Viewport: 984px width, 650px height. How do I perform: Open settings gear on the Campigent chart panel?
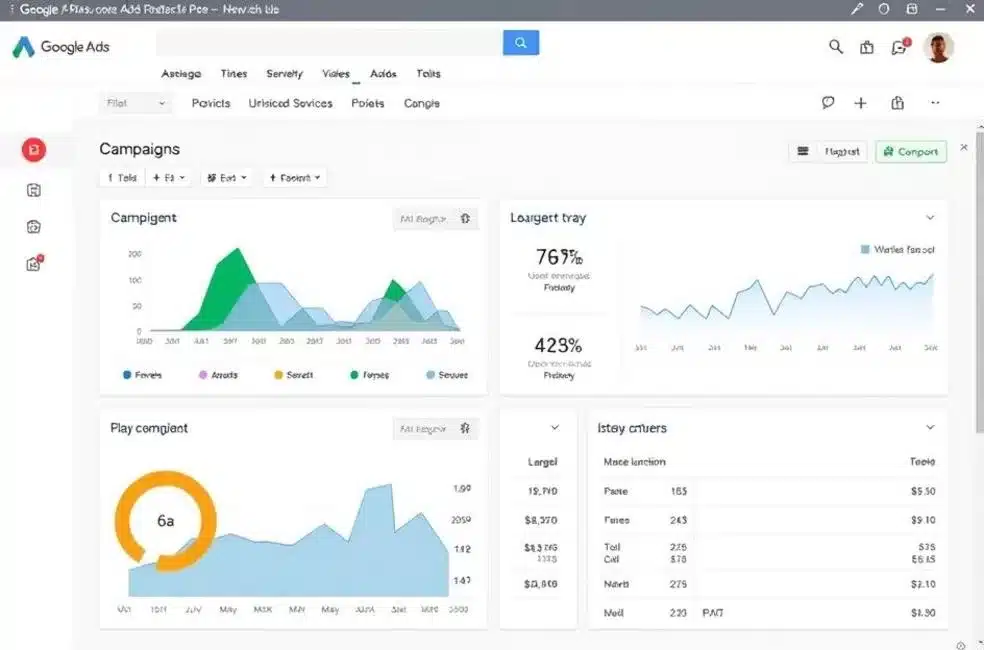466,218
